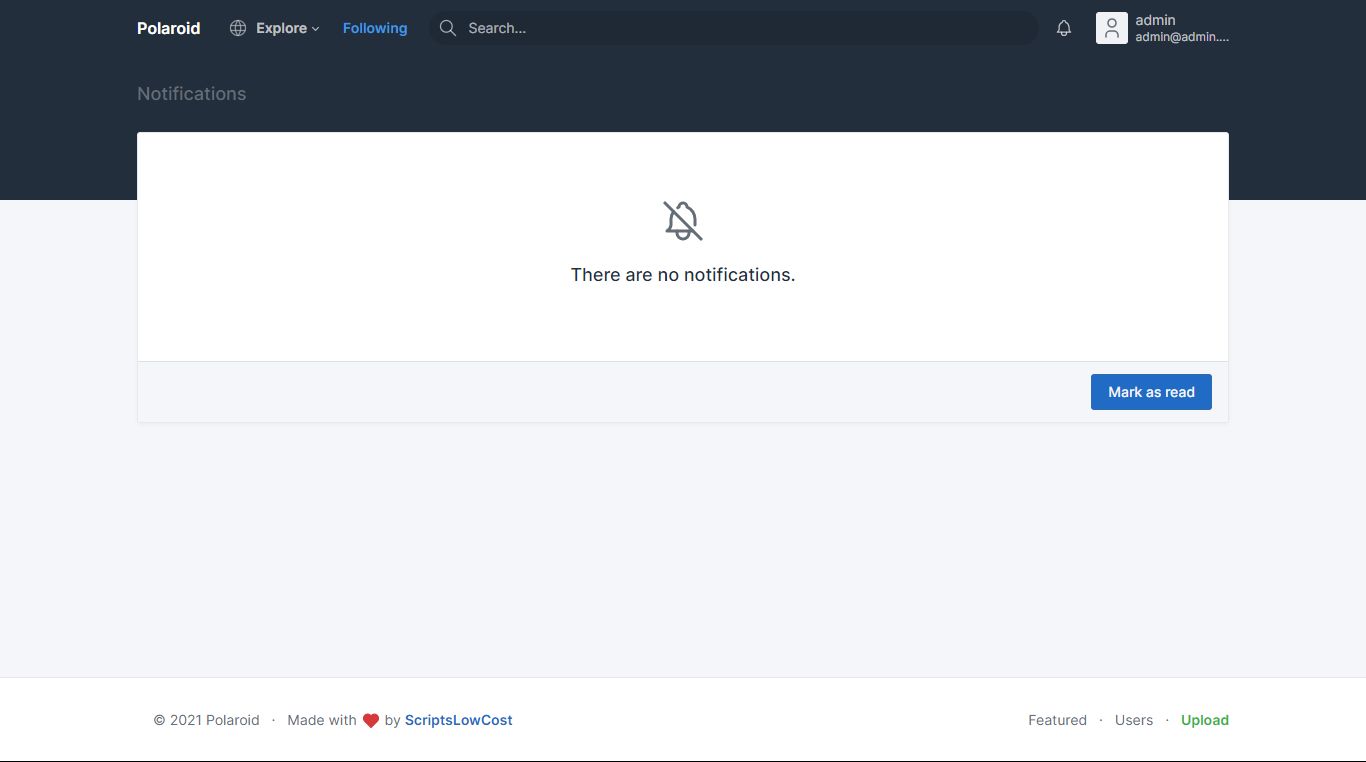Click the Polaroid logo in the navbar
This screenshot has height=762, width=1366.
coord(168,28)
